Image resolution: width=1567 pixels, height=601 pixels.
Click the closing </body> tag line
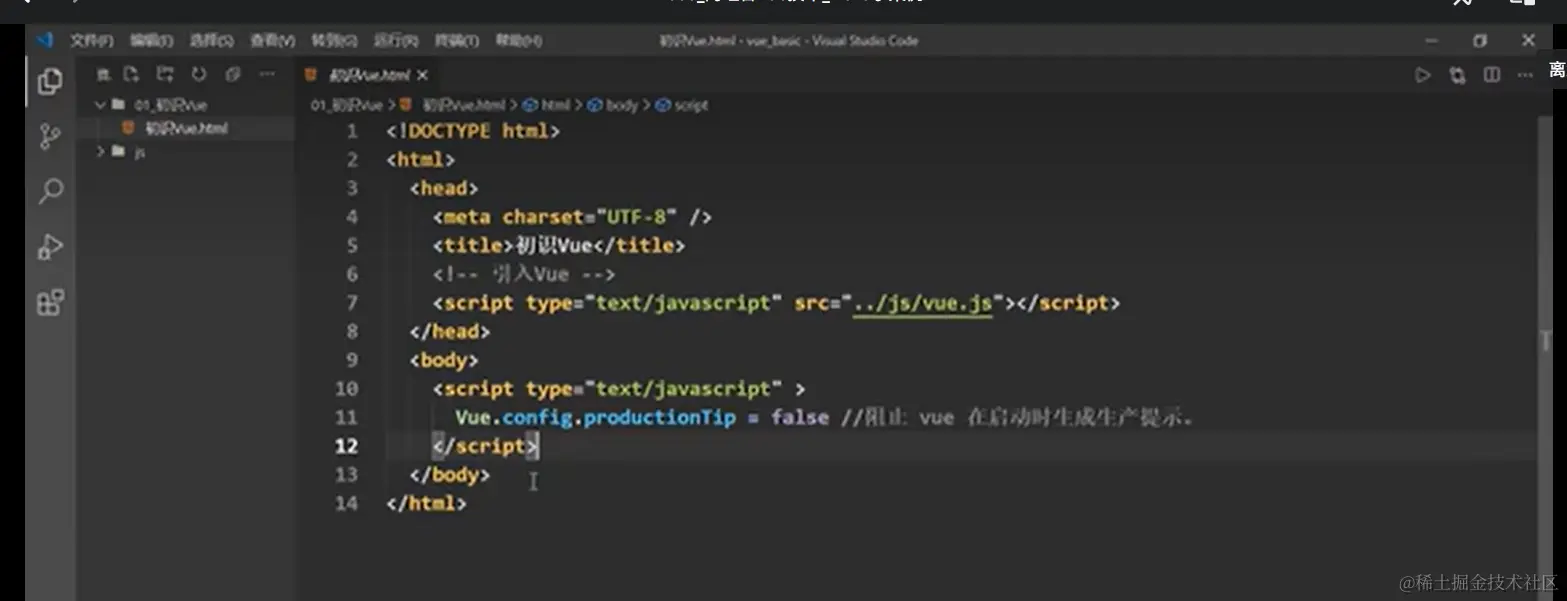point(450,475)
